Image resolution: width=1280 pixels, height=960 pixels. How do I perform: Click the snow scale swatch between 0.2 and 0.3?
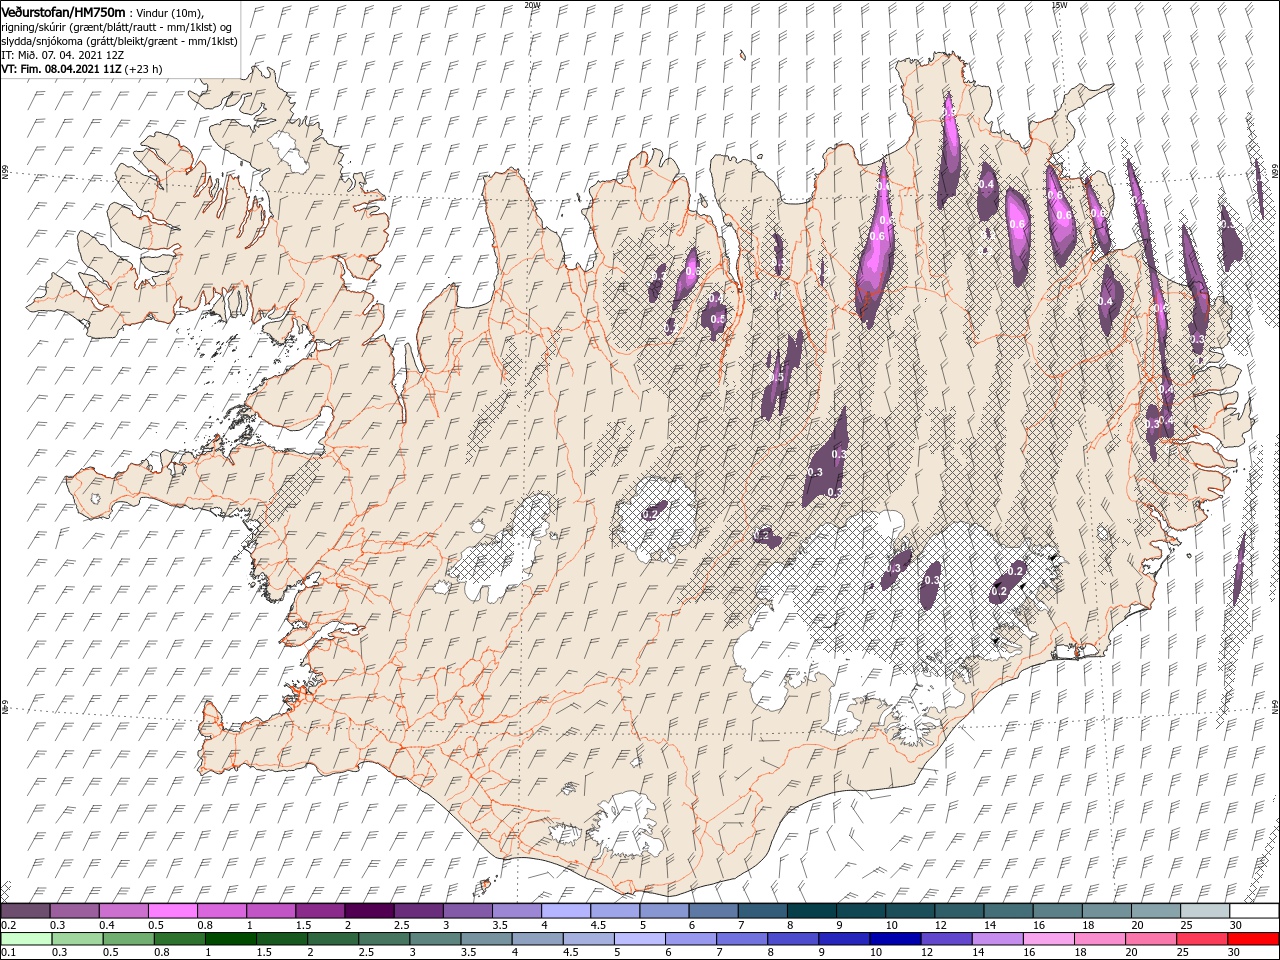pos(25,911)
